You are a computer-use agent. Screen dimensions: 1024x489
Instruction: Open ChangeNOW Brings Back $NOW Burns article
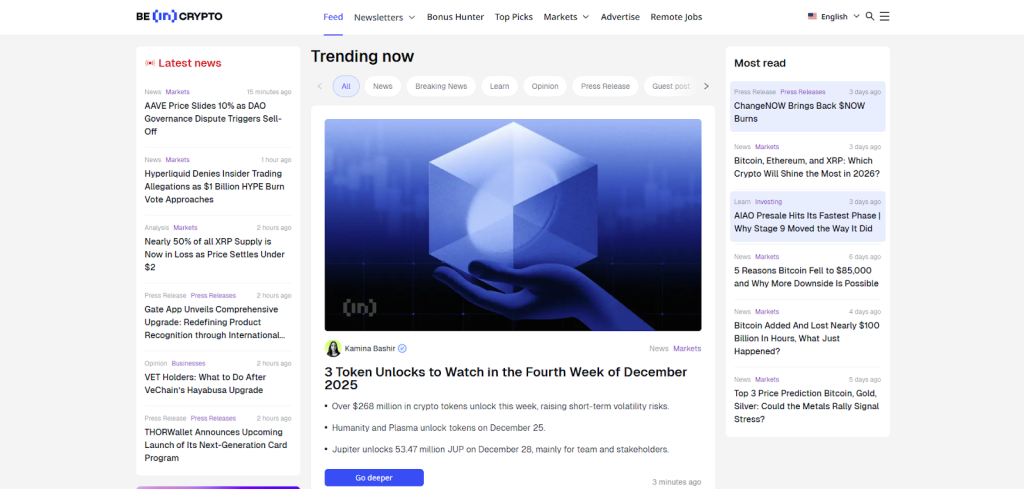[x=799, y=112]
